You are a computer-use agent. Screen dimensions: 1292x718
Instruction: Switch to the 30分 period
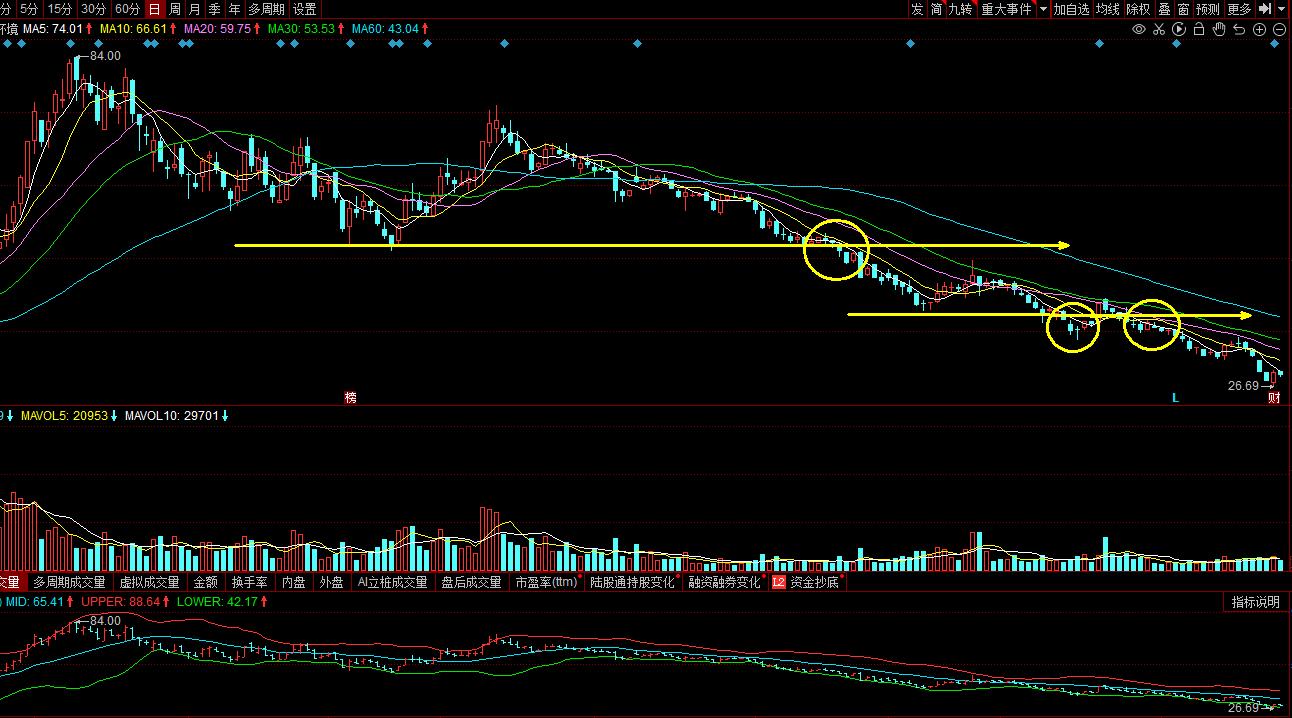(93, 9)
